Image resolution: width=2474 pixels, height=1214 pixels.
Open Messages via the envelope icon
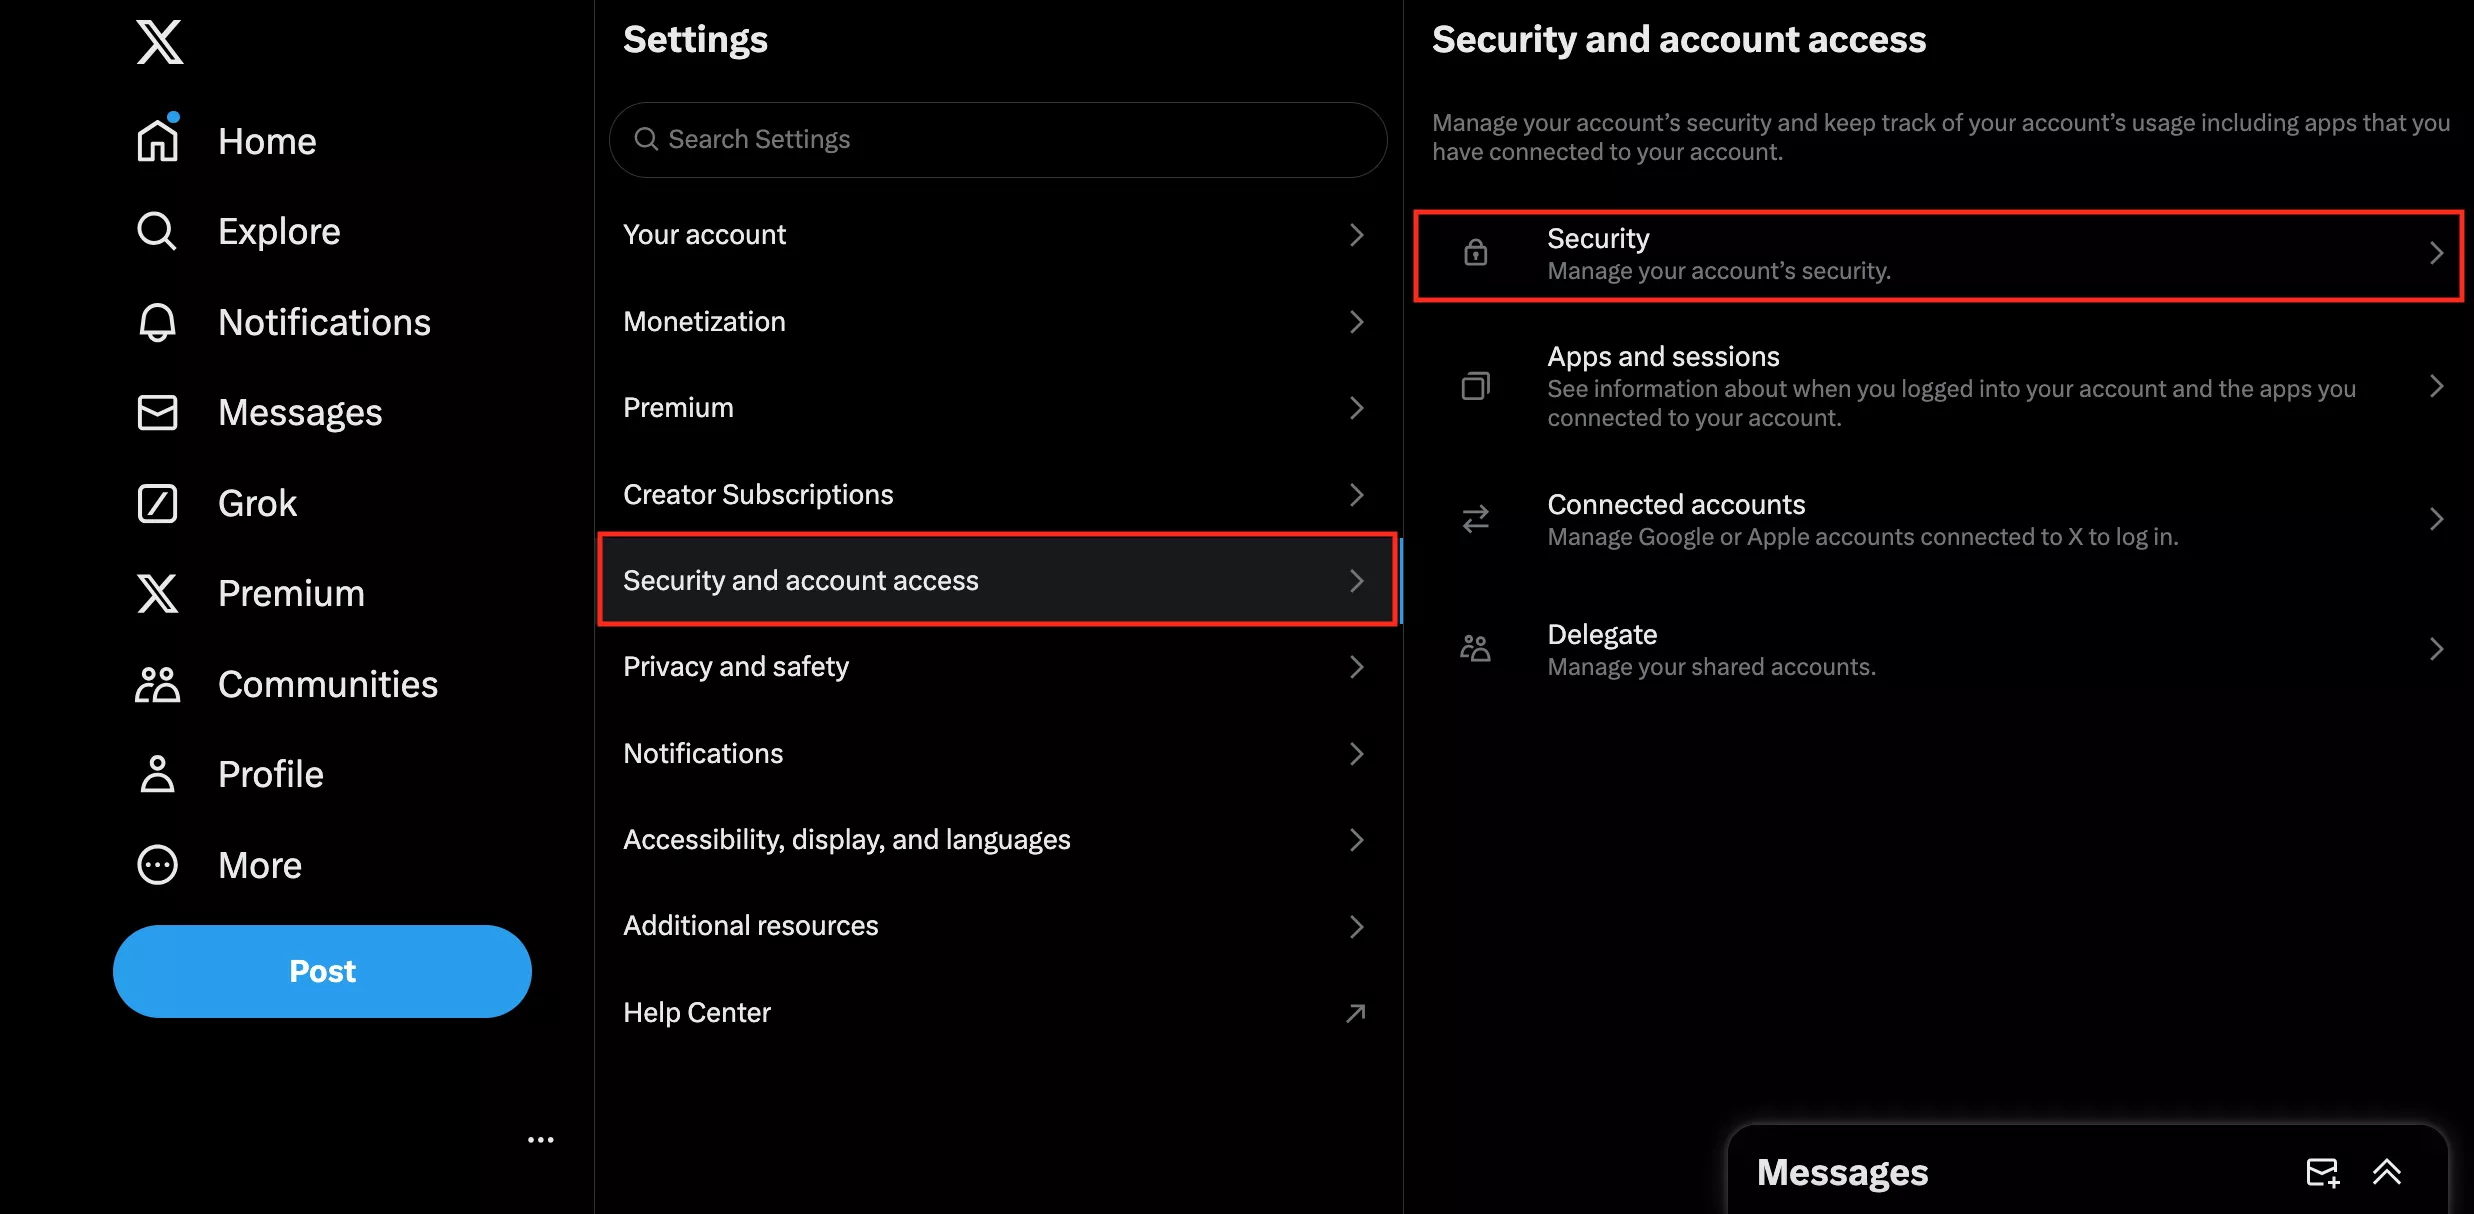(157, 412)
